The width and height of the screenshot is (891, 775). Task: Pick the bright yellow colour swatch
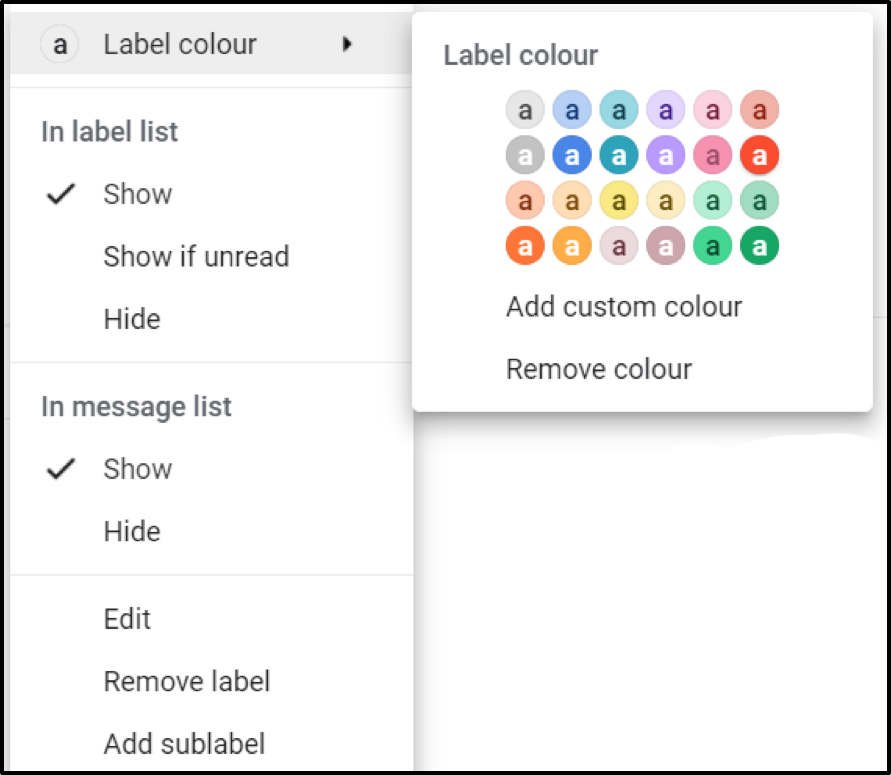coord(619,200)
